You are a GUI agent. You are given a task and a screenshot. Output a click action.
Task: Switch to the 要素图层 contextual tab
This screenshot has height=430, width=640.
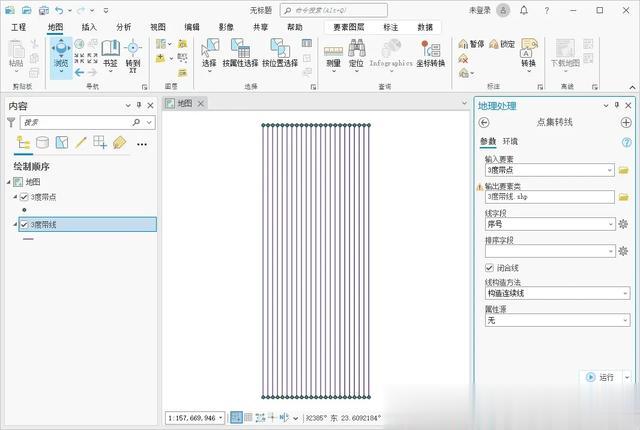coord(348,27)
